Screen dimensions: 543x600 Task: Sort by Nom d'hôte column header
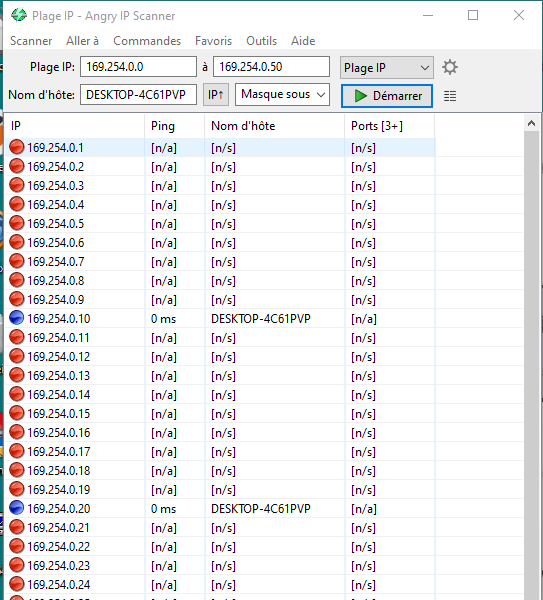pyautogui.click(x=274, y=126)
